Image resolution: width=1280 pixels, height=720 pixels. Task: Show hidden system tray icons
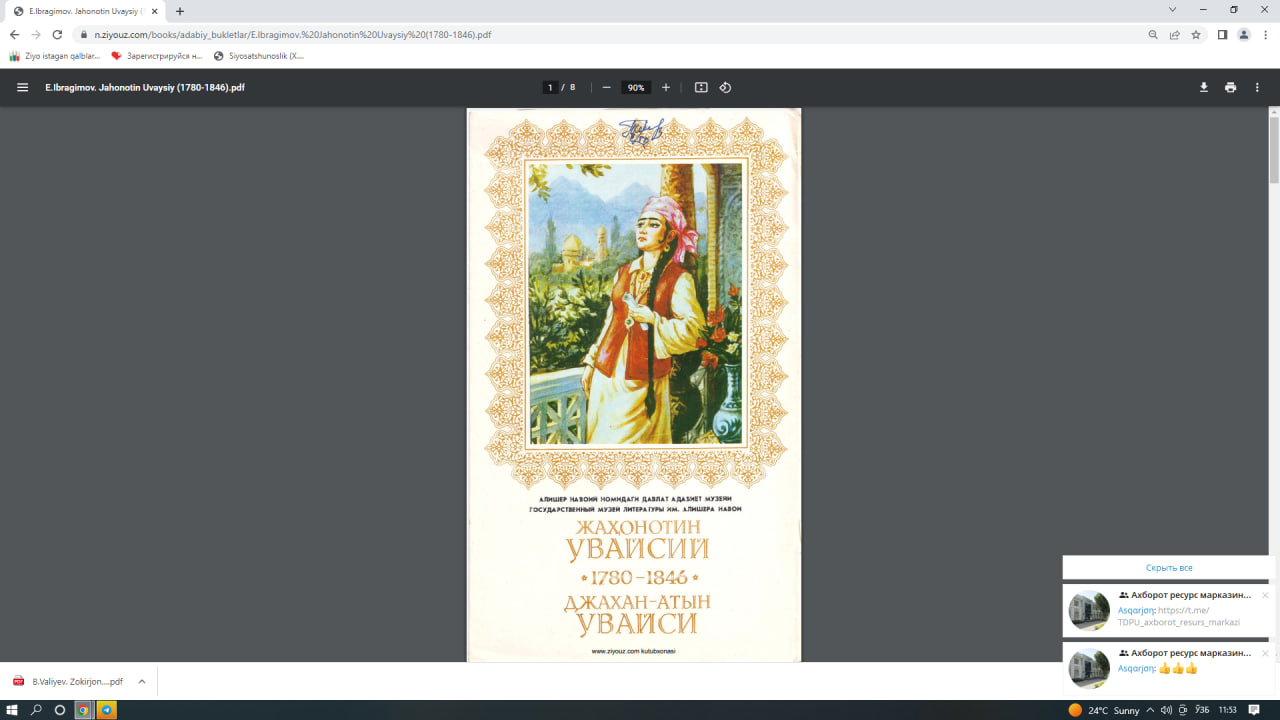(1150, 710)
